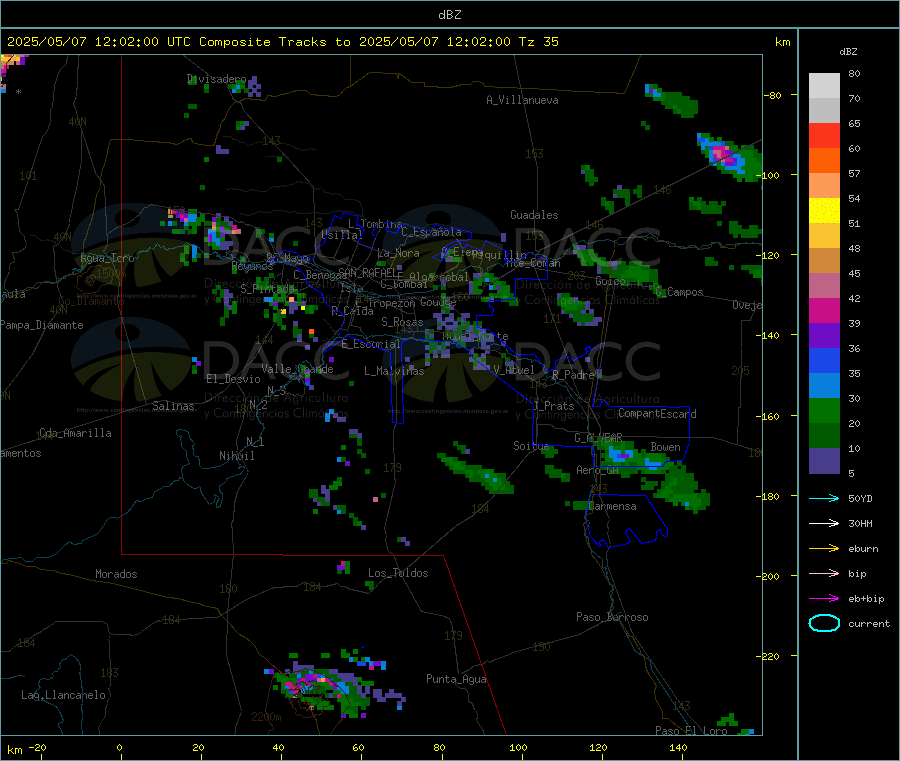Image resolution: width=900 pixels, height=761 pixels.
Task: Select the 60 dBZ red swatch
Action: pos(824,135)
